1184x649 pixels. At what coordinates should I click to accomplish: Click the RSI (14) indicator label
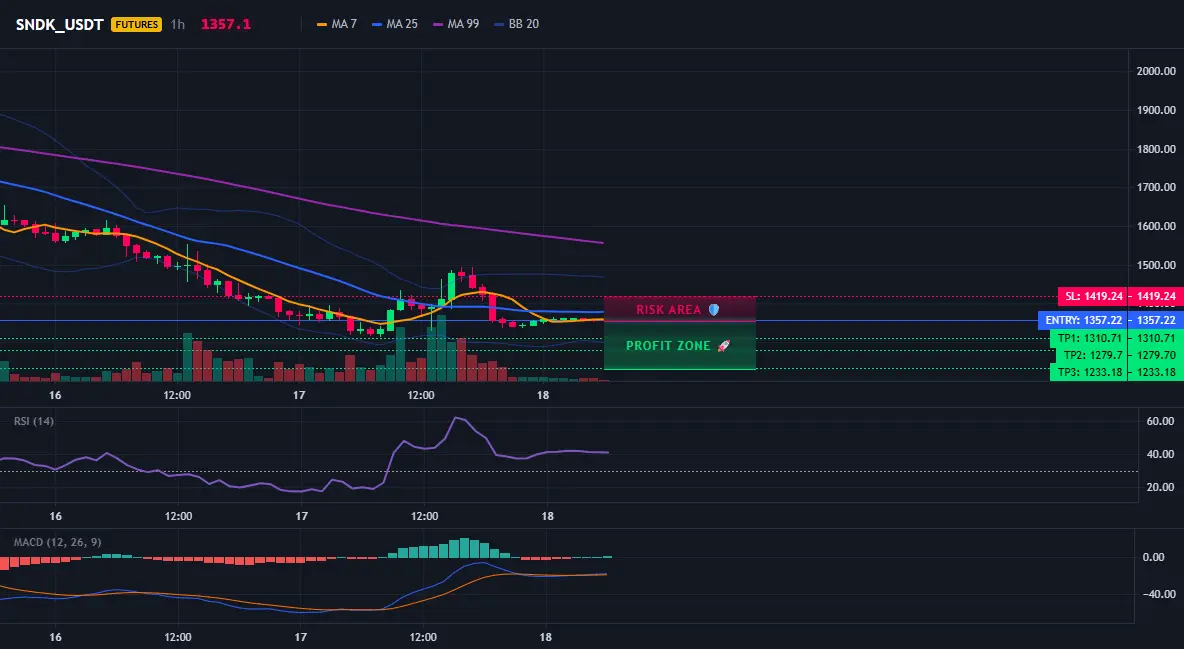click(x=34, y=421)
